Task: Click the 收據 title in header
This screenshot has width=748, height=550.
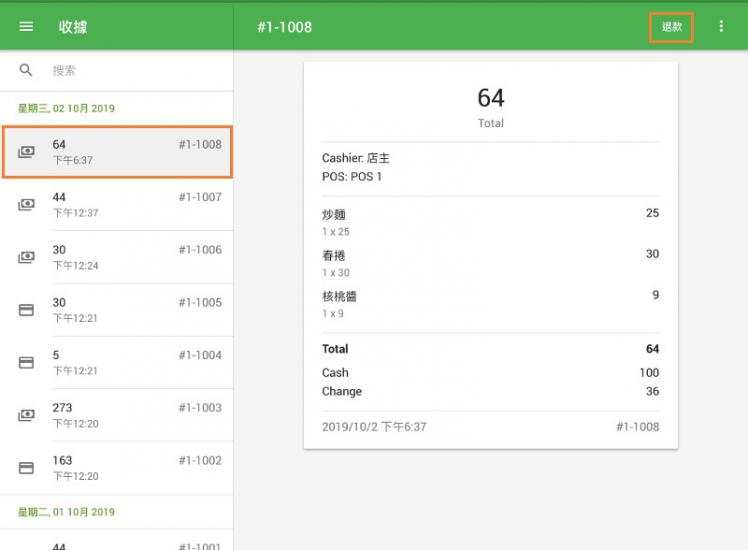Action: [x=73, y=27]
